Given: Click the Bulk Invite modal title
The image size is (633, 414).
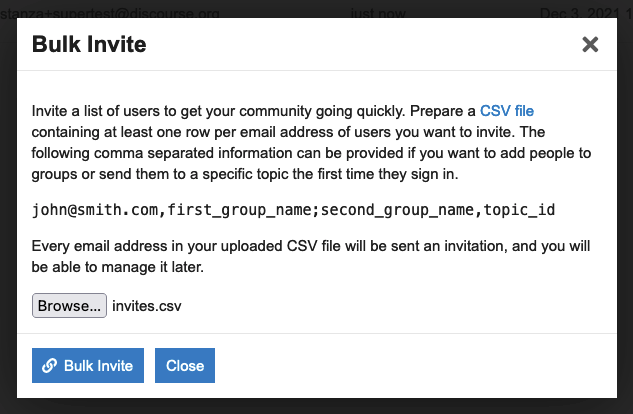Looking at the screenshot, I should tap(89, 45).
